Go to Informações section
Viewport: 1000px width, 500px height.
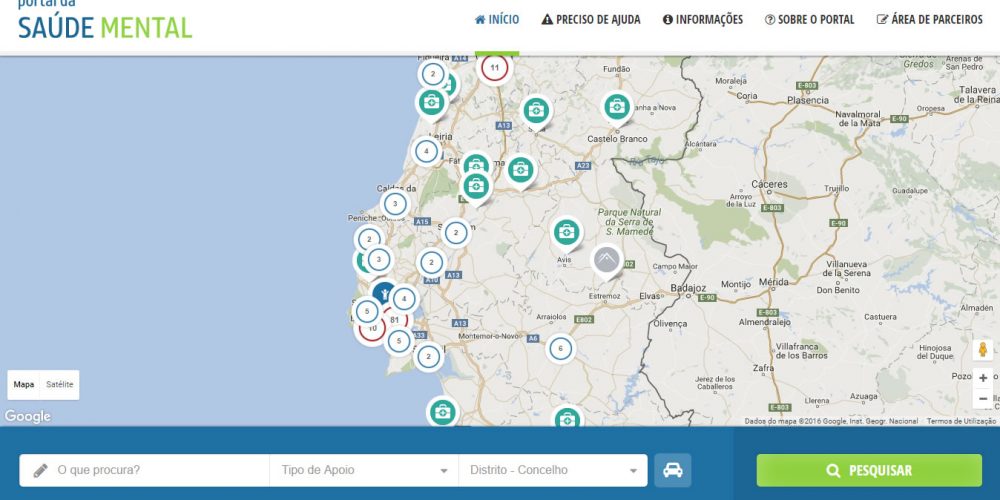pyautogui.click(x=702, y=20)
